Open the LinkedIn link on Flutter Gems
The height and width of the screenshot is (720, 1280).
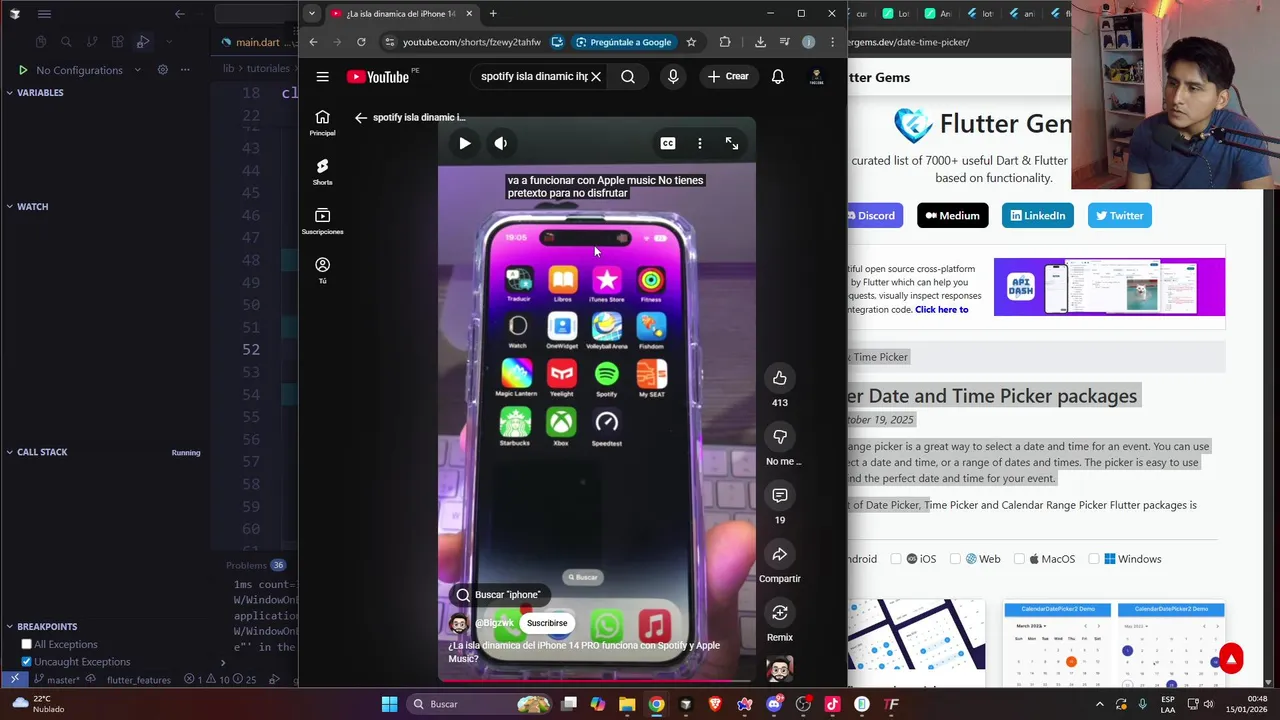(1037, 216)
